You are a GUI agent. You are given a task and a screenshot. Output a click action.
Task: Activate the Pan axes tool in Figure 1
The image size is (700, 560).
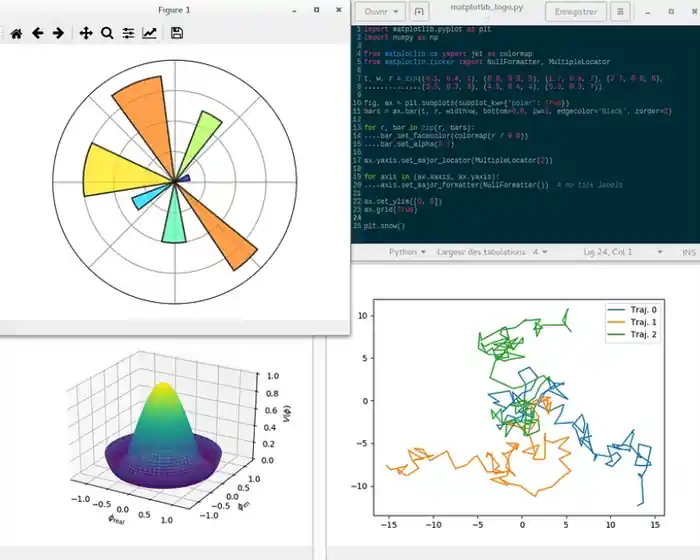(x=86, y=33)
